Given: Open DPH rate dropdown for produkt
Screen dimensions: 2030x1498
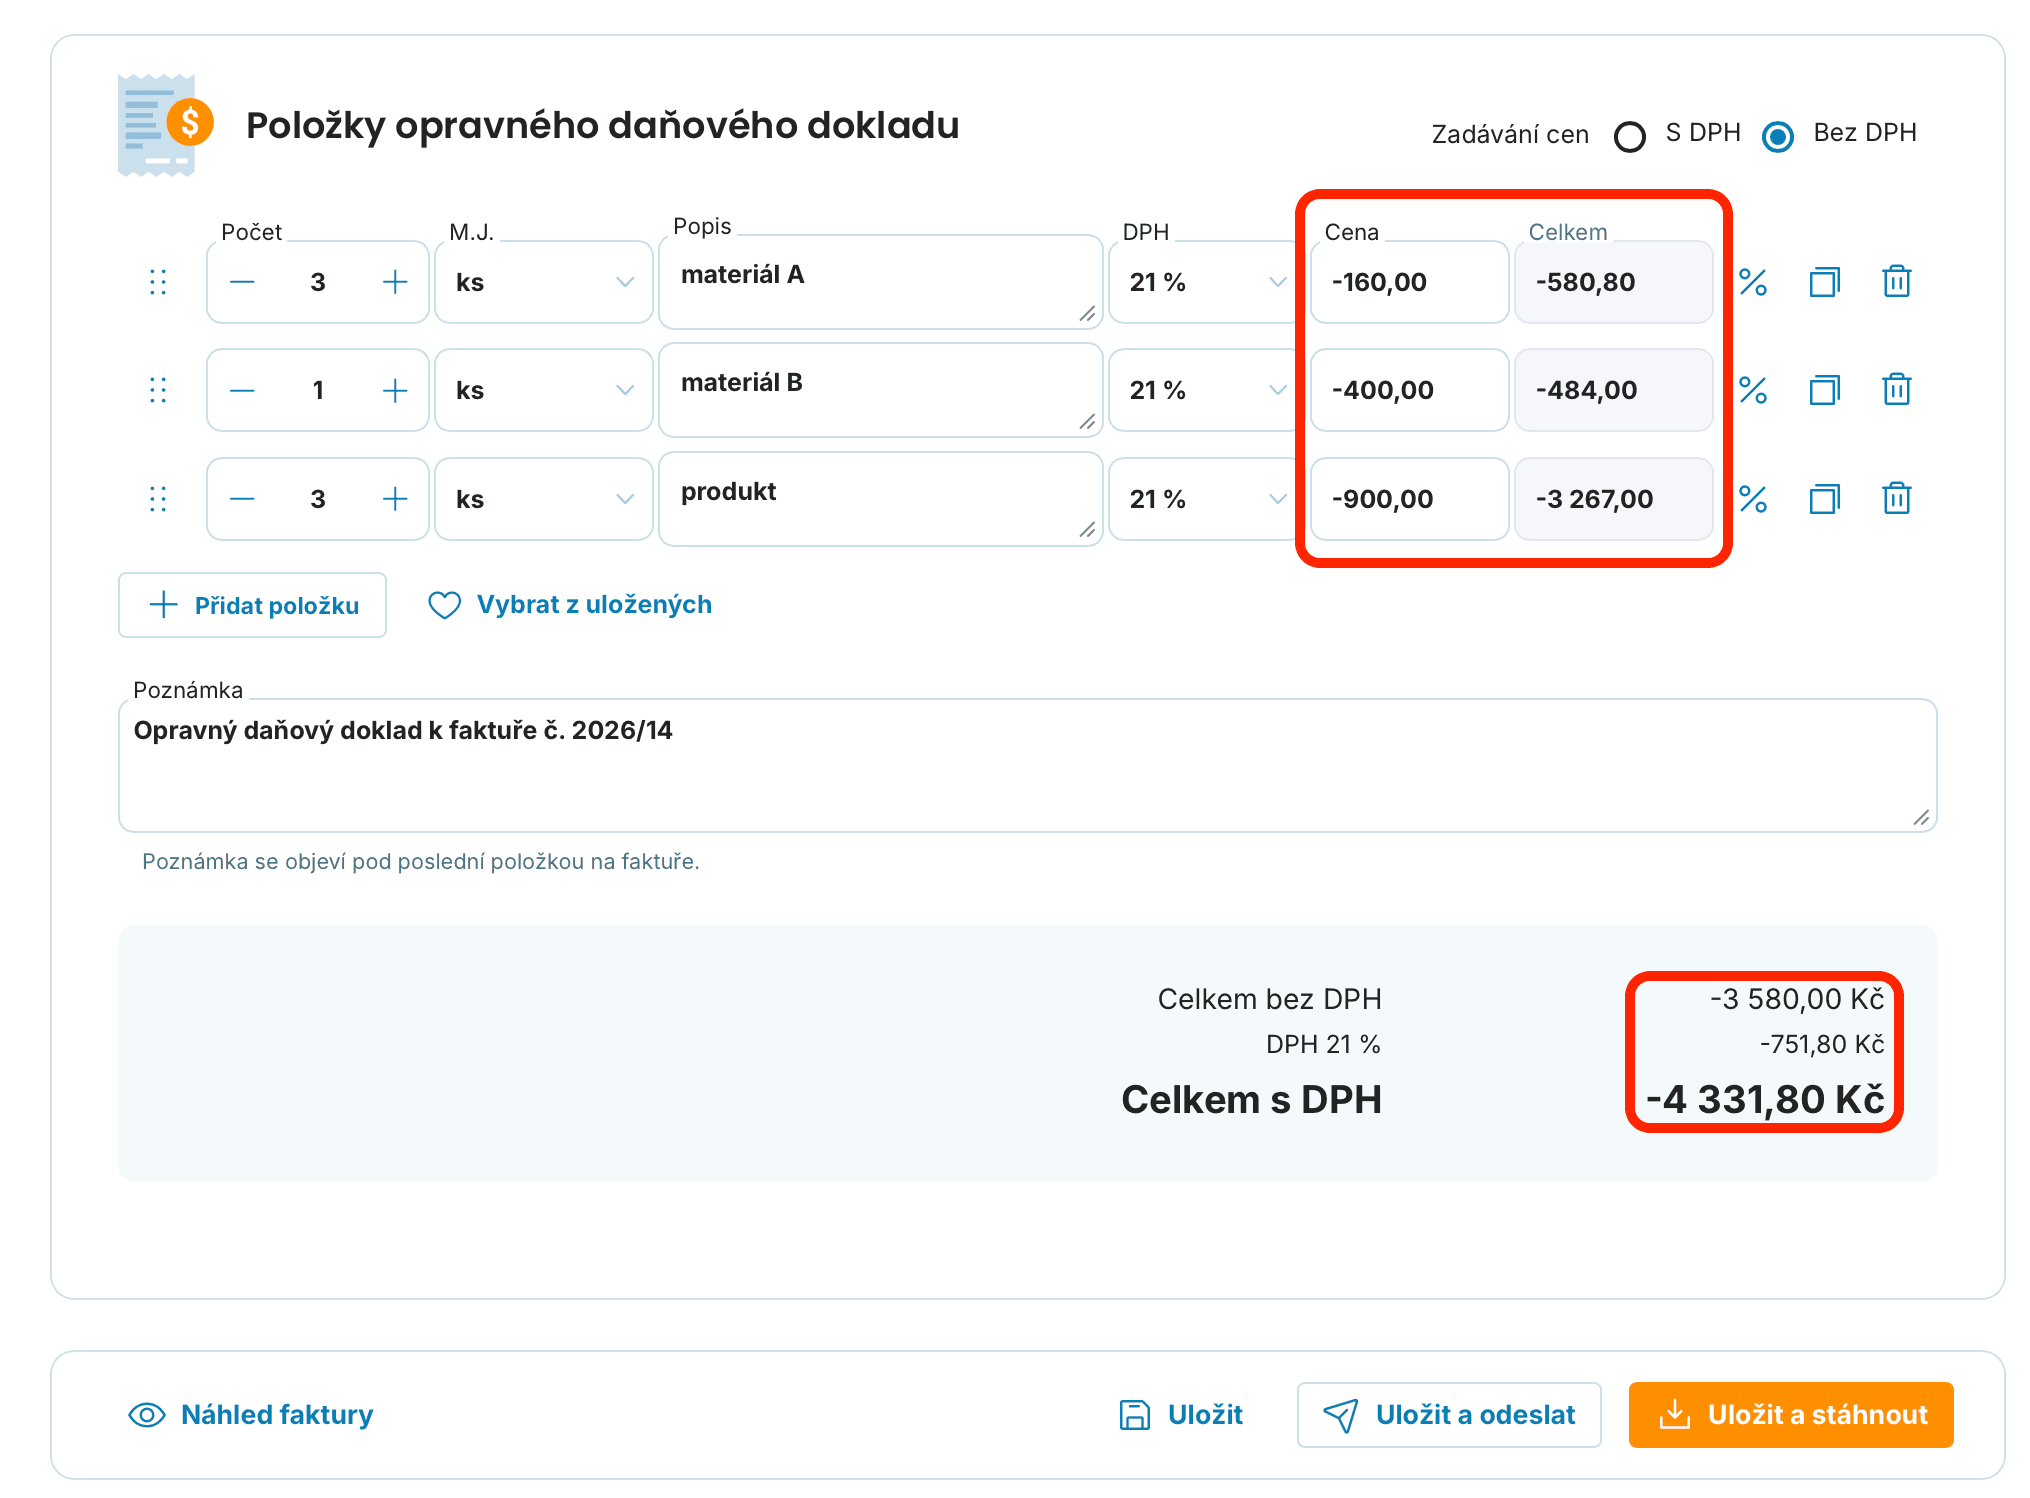Looking at the screenshot, I should 1204,499.
